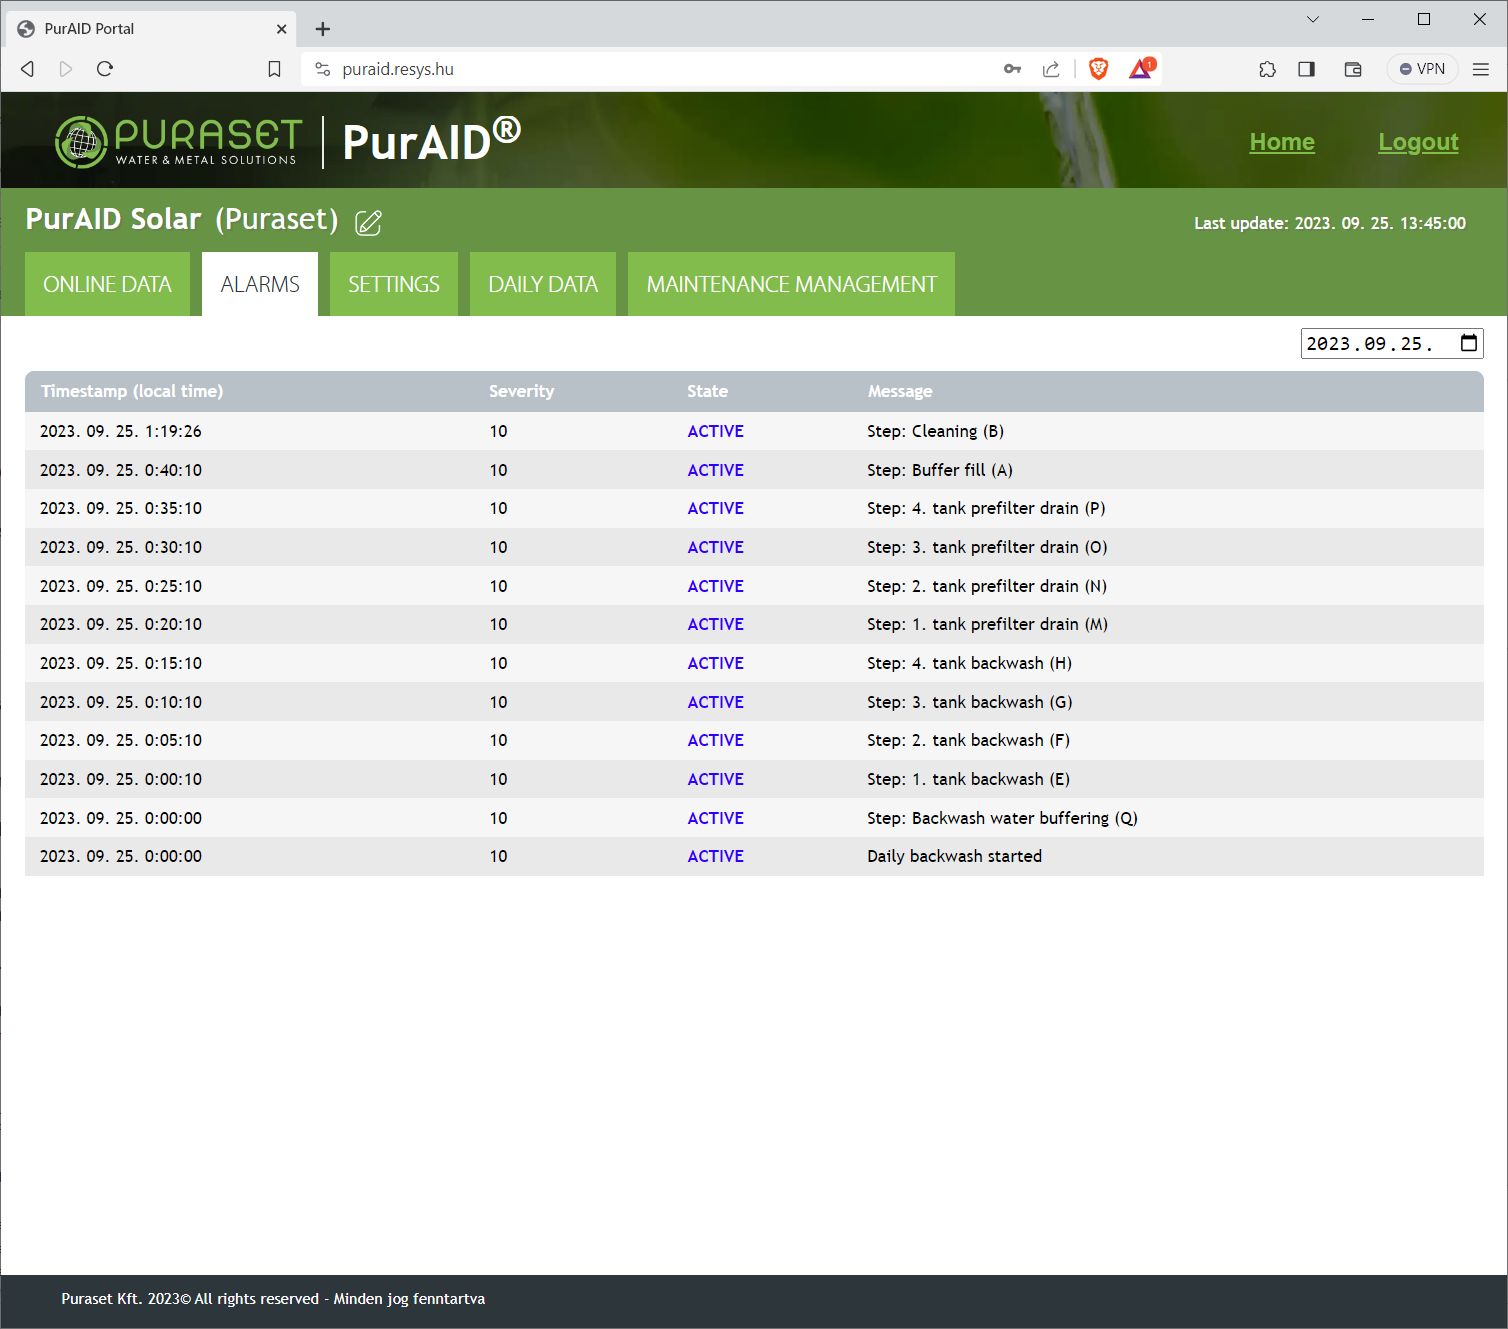
Task: Toggle the VPN button
Action: [1422, 69]
